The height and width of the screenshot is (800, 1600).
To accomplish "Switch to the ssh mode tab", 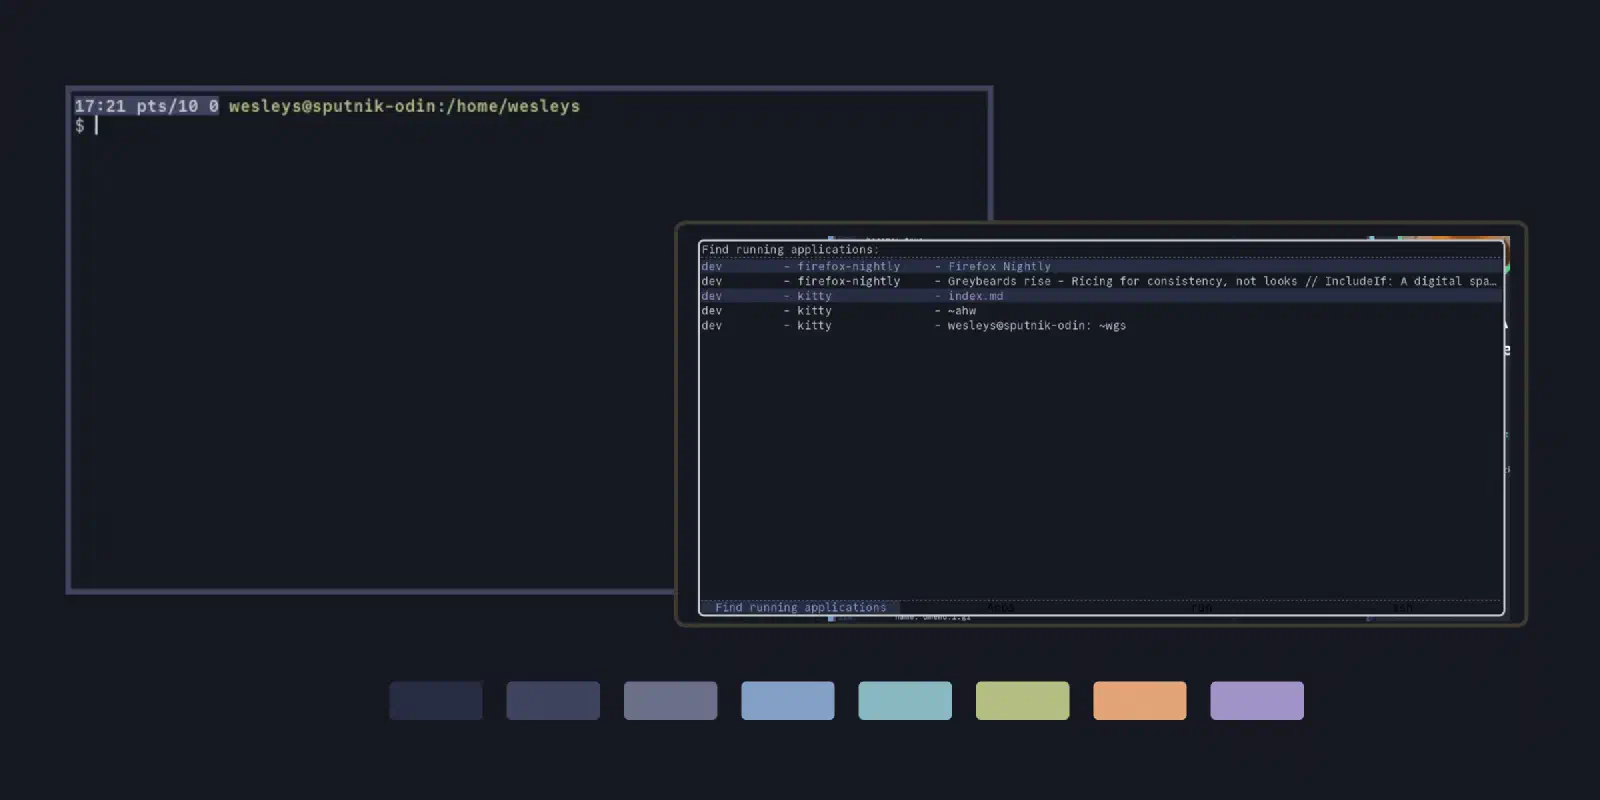I will [x=1402, y=607].
